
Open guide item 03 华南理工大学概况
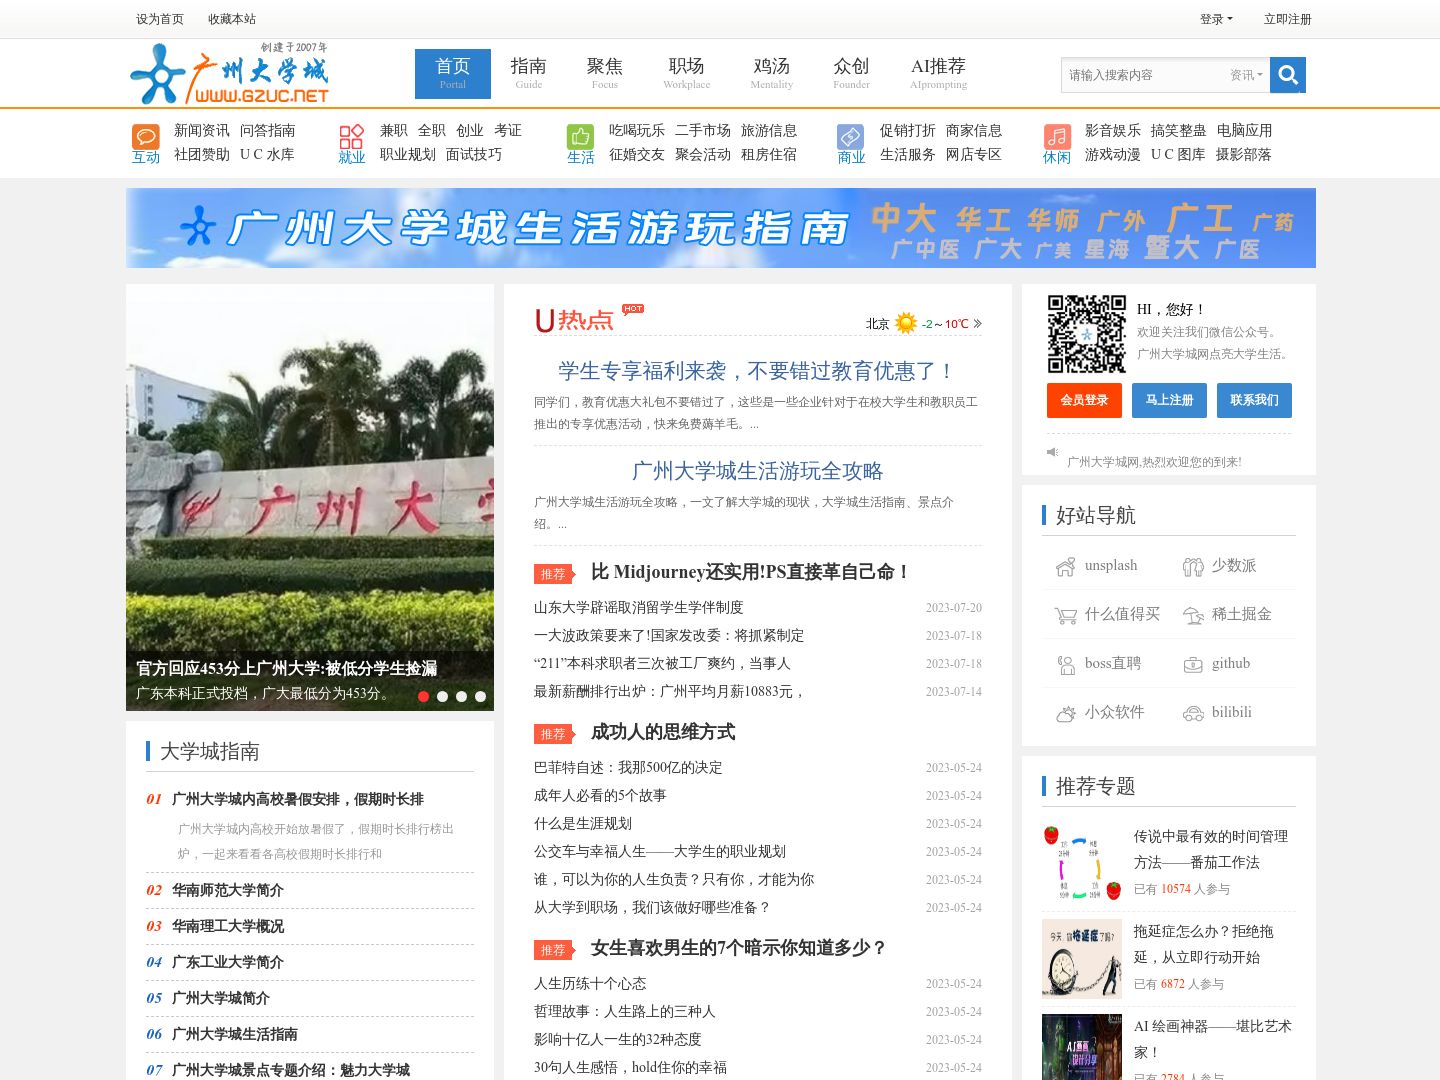[228, 926]
